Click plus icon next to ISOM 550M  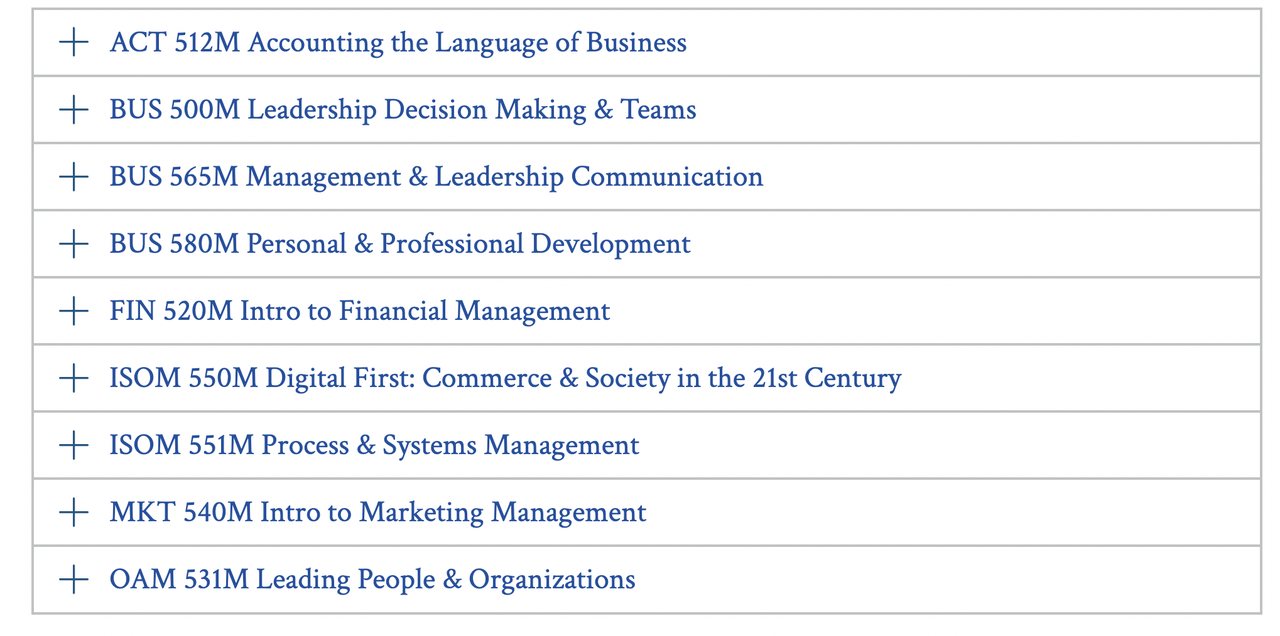[74, 377]
